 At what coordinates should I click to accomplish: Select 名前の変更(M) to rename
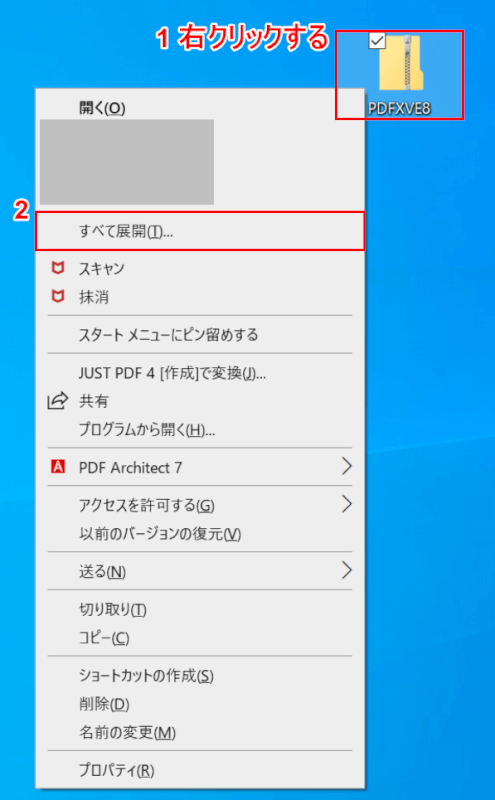tap(200, 733)
